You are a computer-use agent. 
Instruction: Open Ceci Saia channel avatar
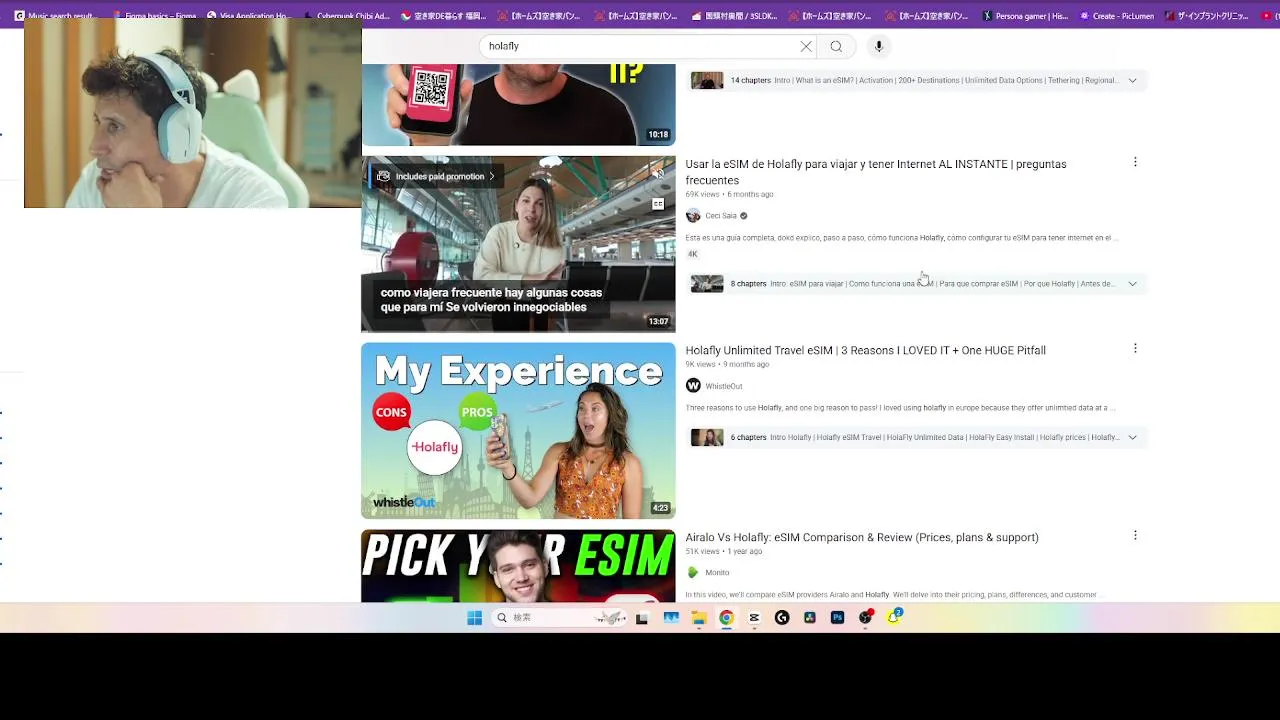pos(693,216)
